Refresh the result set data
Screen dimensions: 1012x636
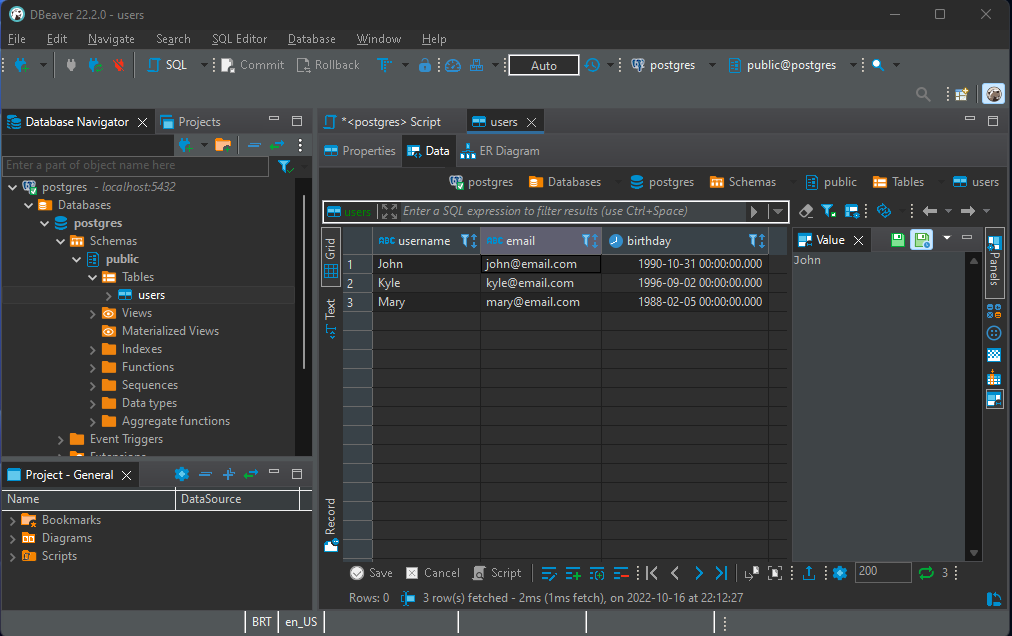click(926, 573)
